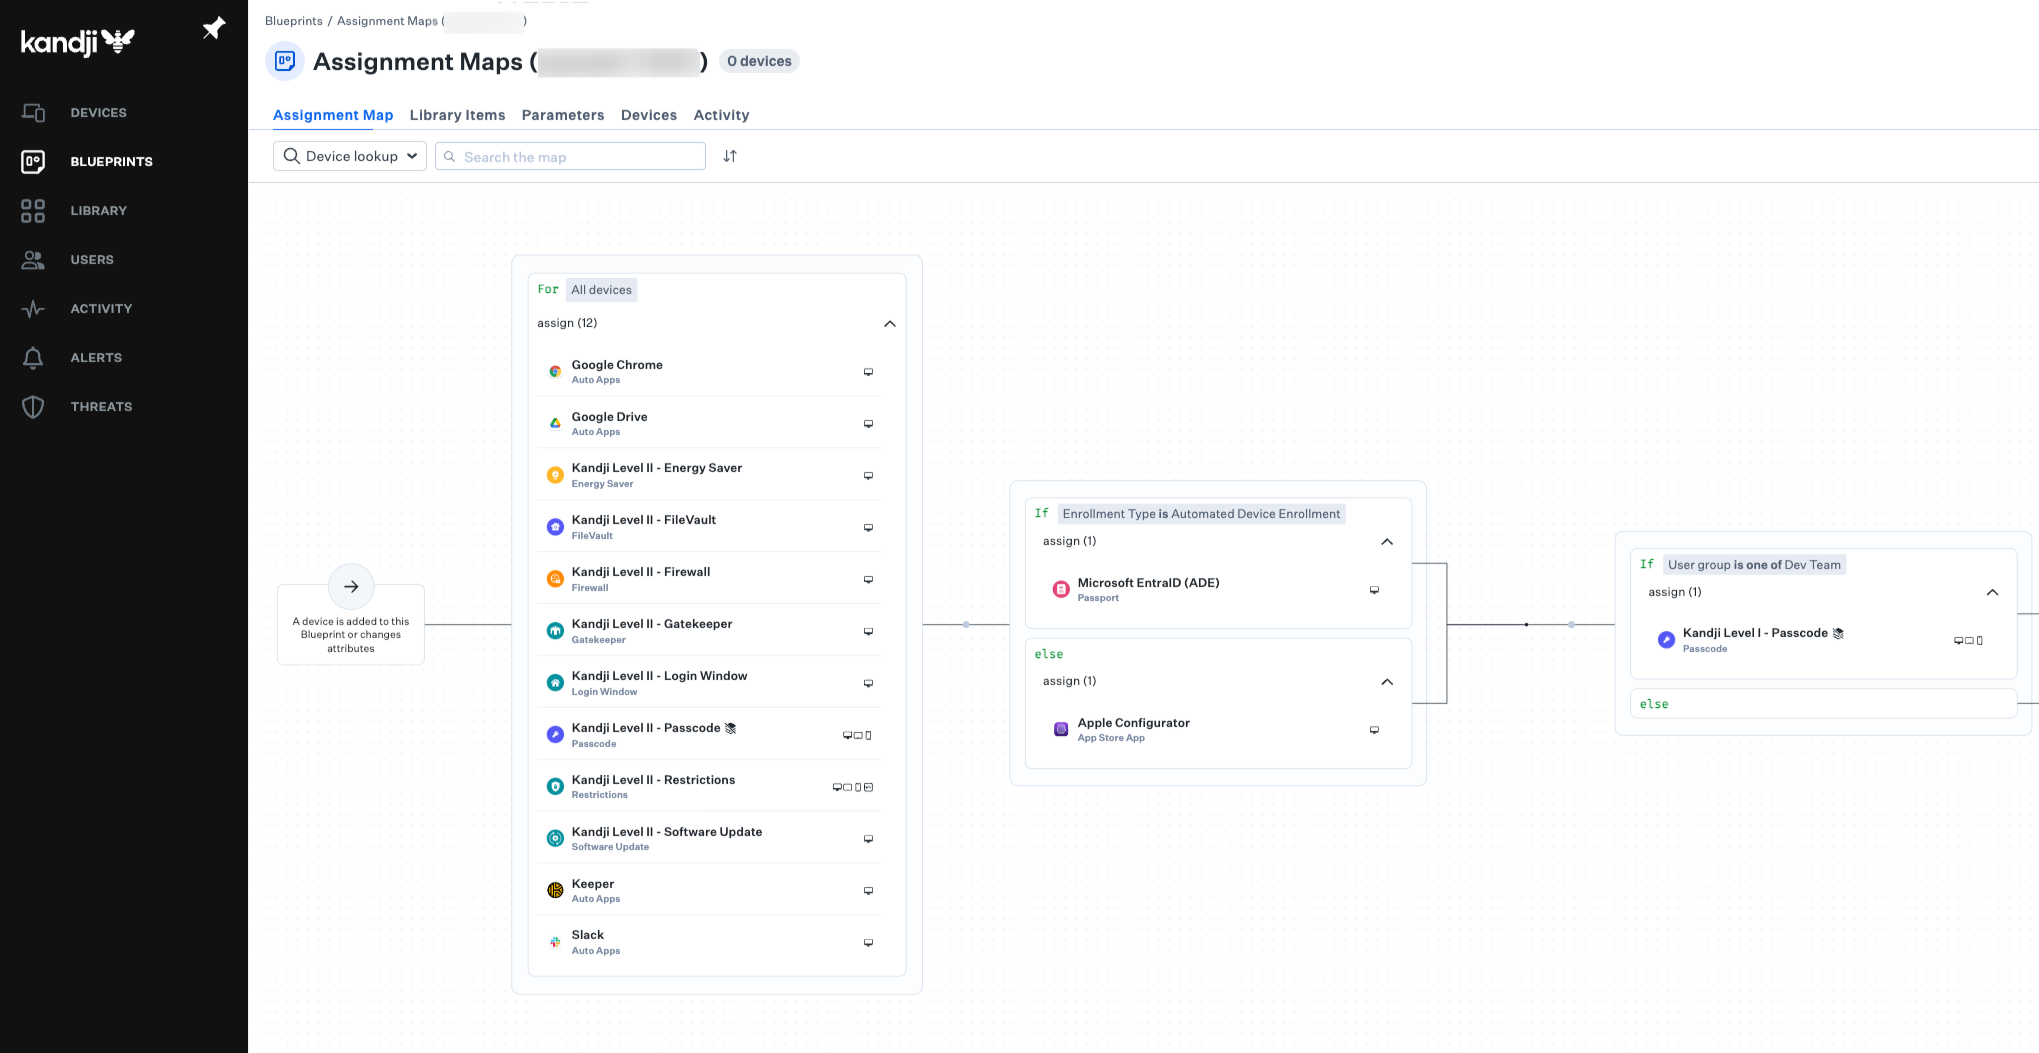The width and height of the screenshot is (2039, 1053).
Task: Collapse the Apple Configurator else assign list
Action: [x=1386, y=682]
